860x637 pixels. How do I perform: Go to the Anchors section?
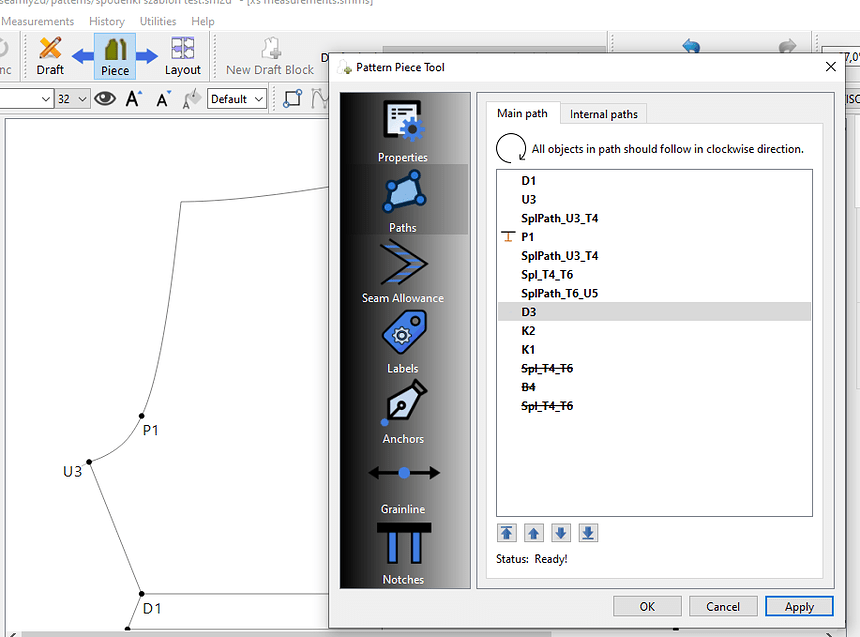[403, 411]
